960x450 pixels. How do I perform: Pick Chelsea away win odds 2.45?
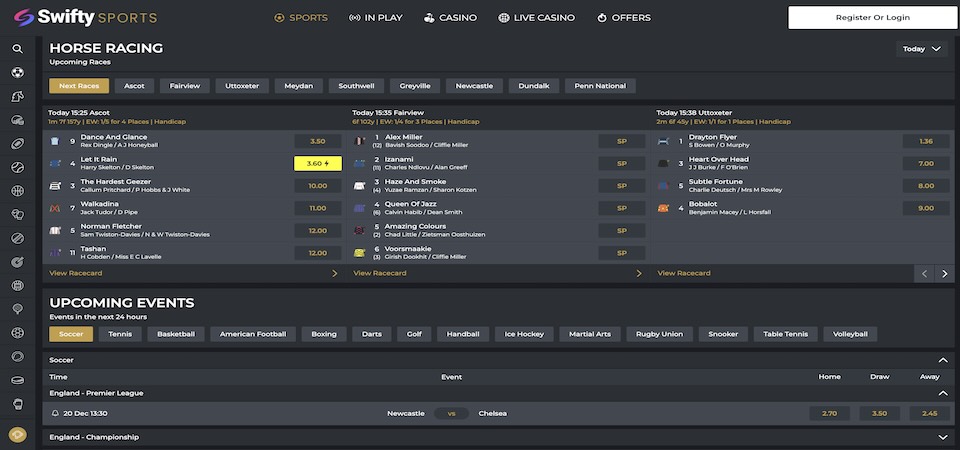(x=929, y=413)
